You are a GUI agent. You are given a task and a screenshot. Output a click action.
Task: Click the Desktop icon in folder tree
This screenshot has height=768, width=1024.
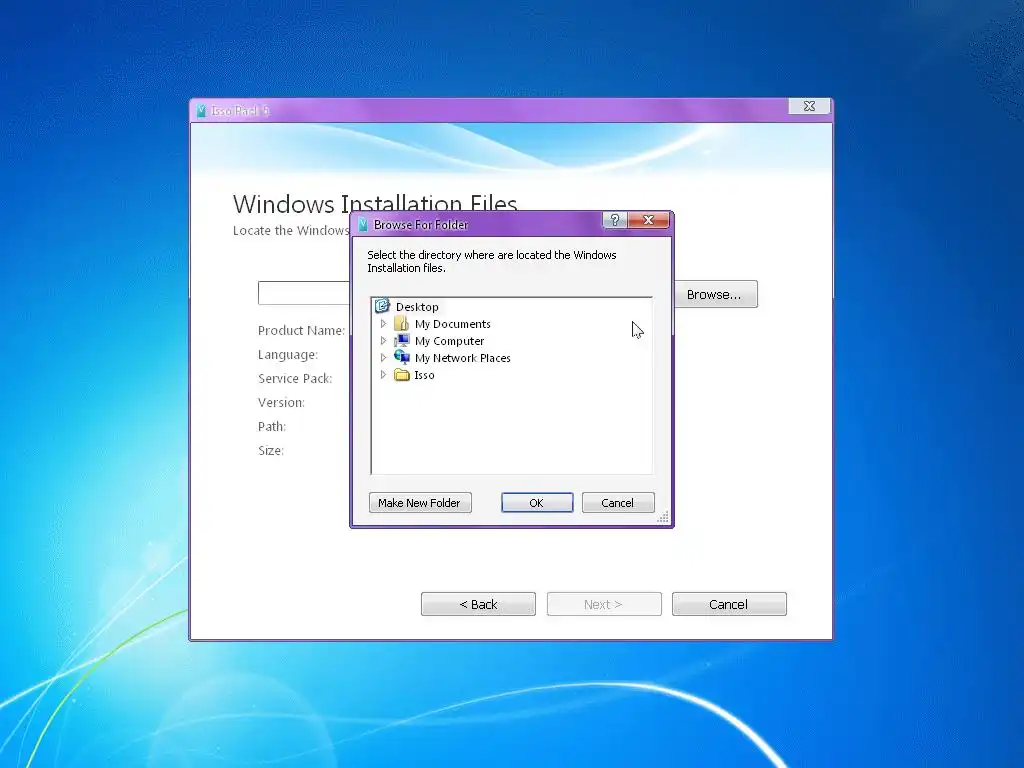(382, 306)
